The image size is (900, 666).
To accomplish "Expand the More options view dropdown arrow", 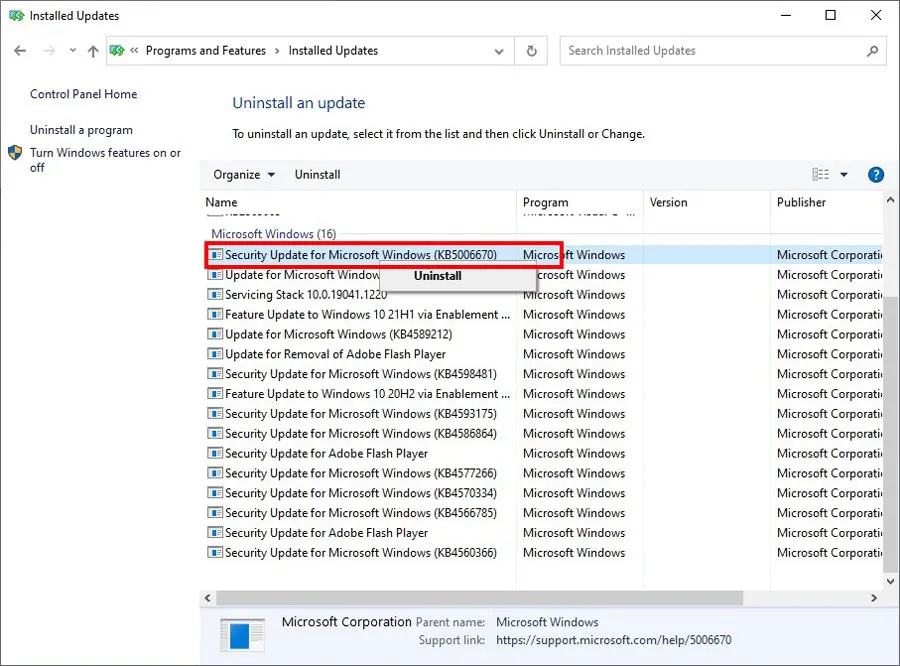I will pyautogui.click(x=844, y=175).
